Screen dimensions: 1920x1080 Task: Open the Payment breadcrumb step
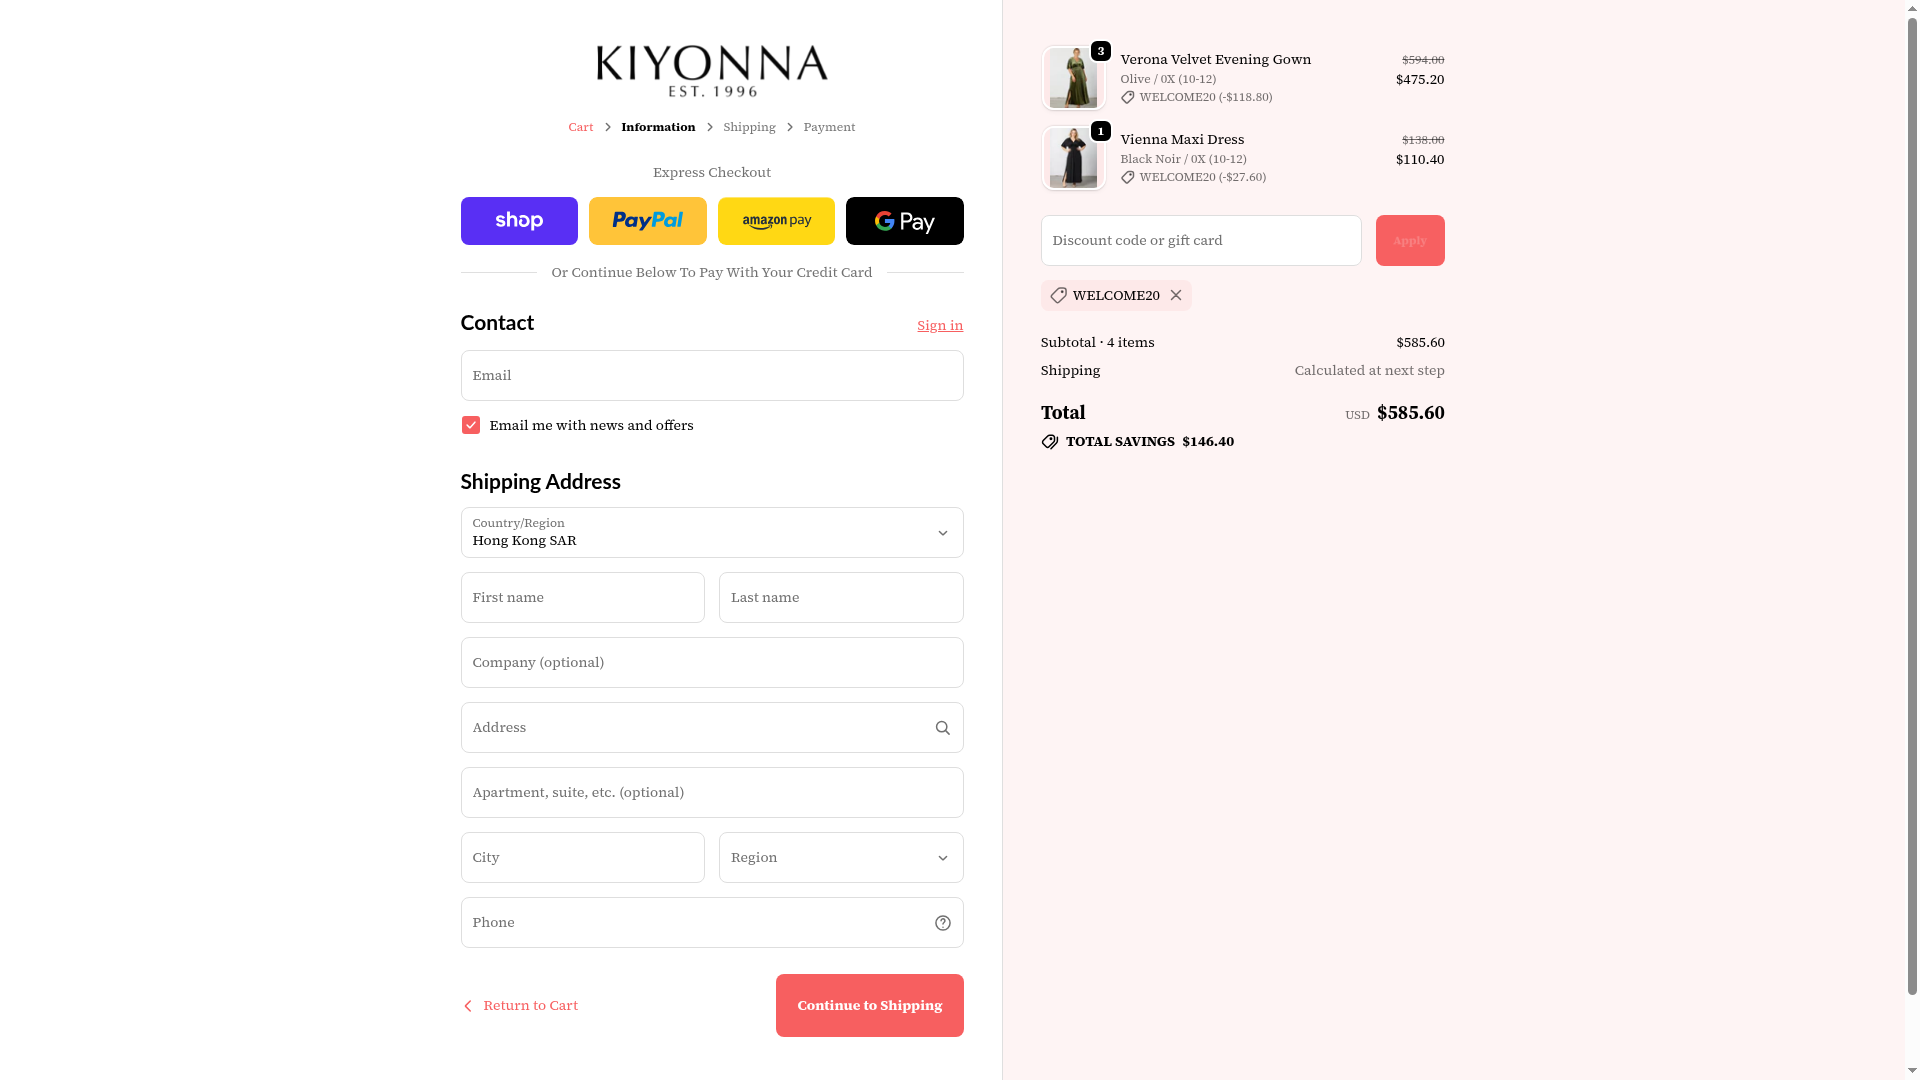pyautogui.click(x=829, y=127)
